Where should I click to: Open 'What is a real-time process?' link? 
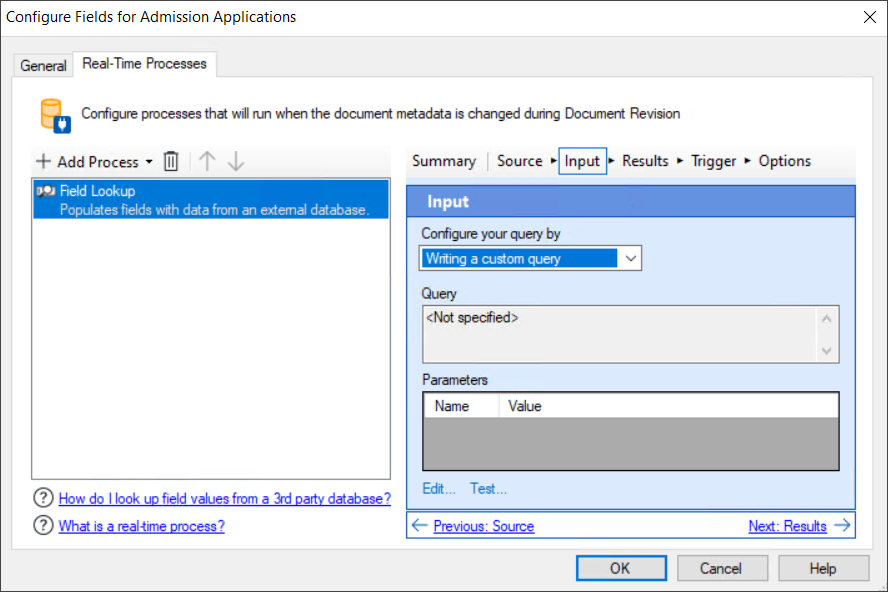tap(141, 527)
